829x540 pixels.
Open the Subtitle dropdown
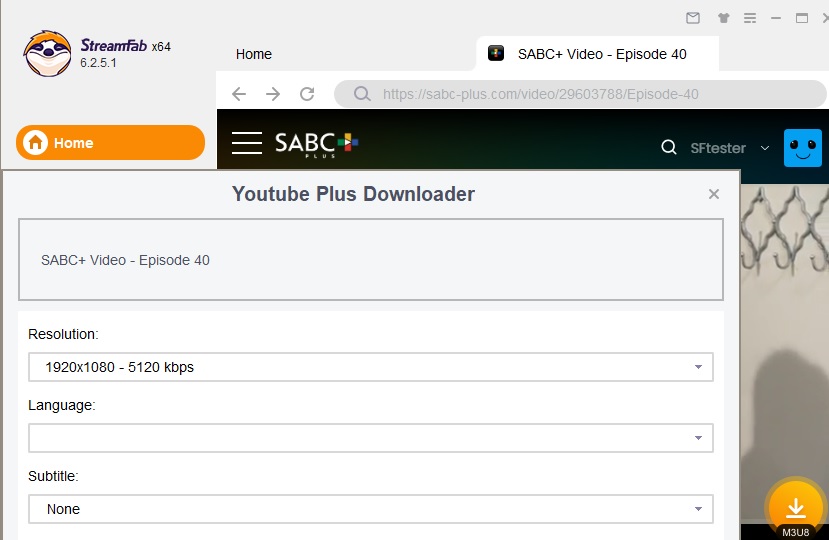(x=371, y=509)
